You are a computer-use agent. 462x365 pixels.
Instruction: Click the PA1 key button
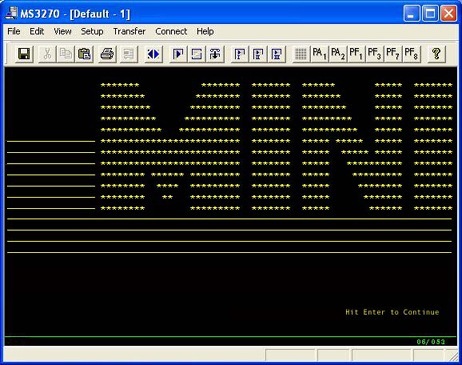tap(319, 54)
